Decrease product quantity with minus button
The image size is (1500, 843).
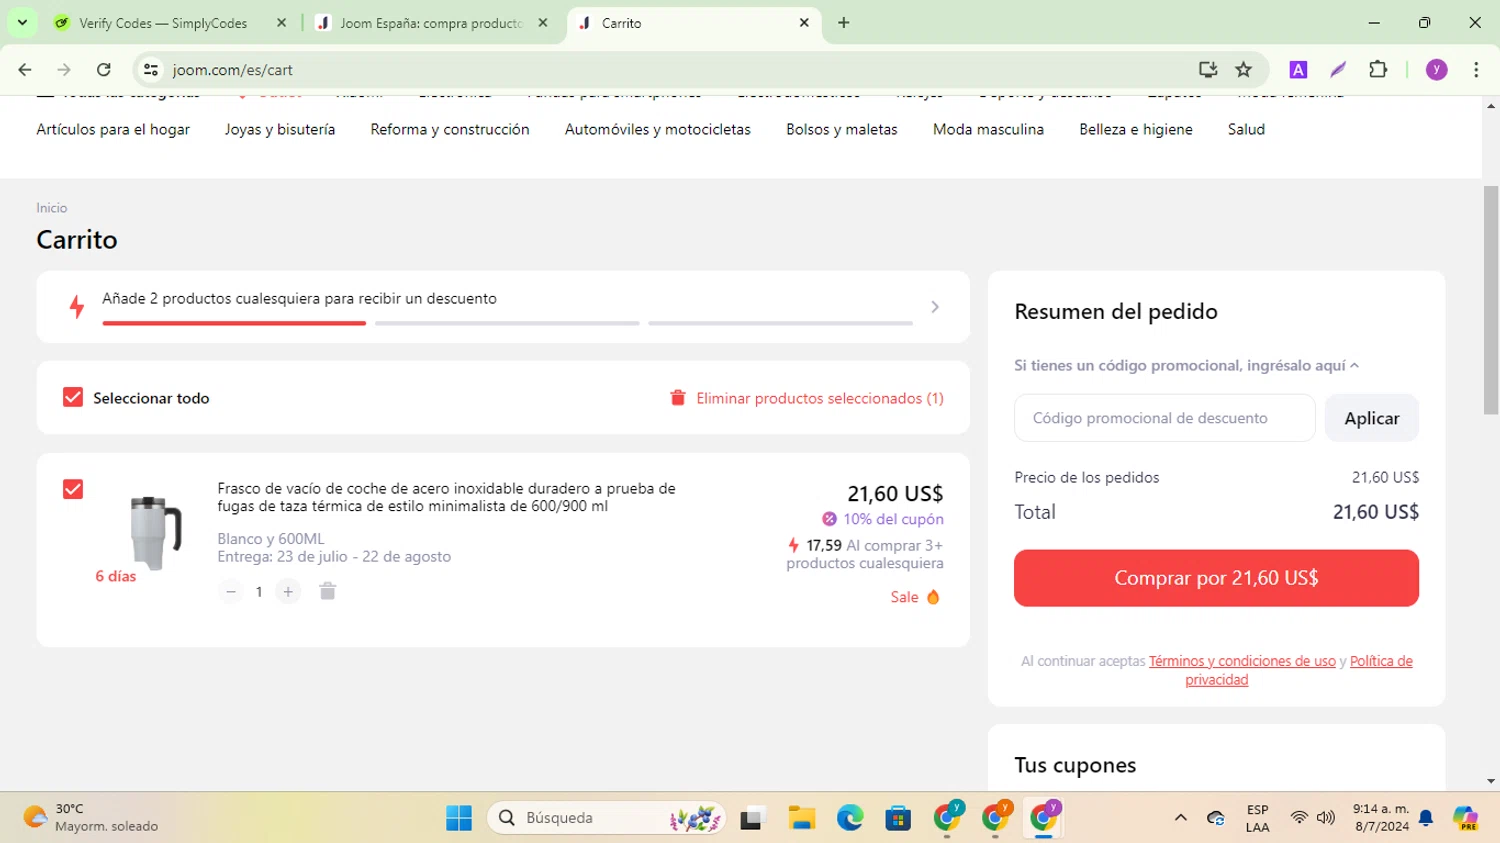pyautogui.click(x=231, y=592)
